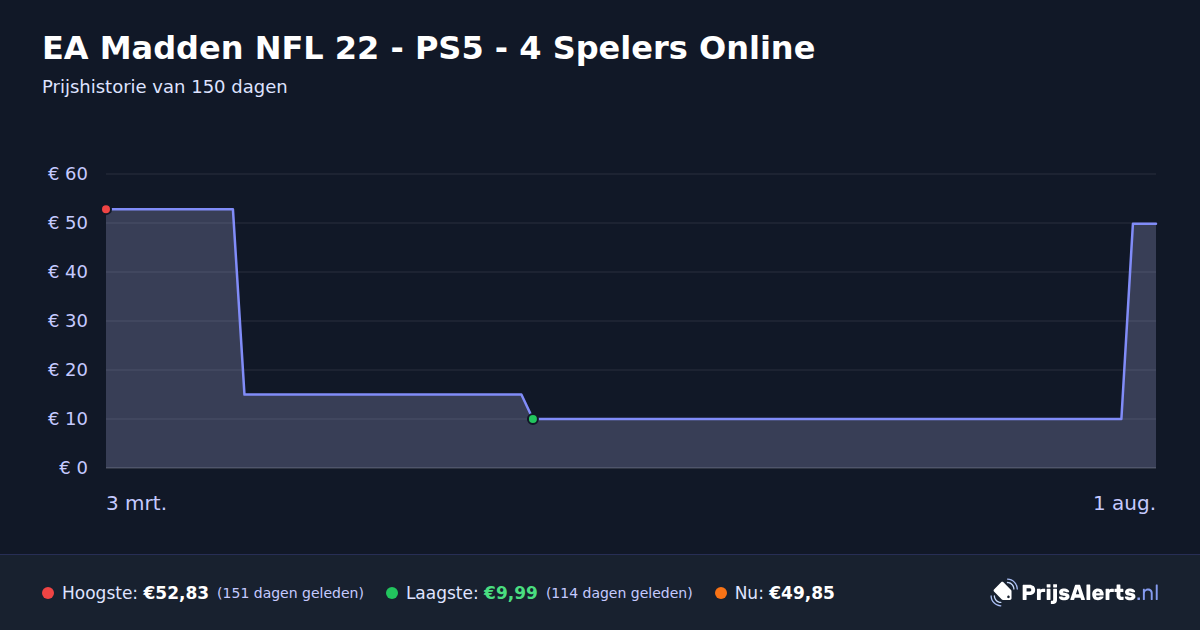The width and height of the screenshot is (1200, 630).
Task: Click the Prijshistorie van 150 dagen subtitle
Action: pyautogui.click(x=165, y=87)
